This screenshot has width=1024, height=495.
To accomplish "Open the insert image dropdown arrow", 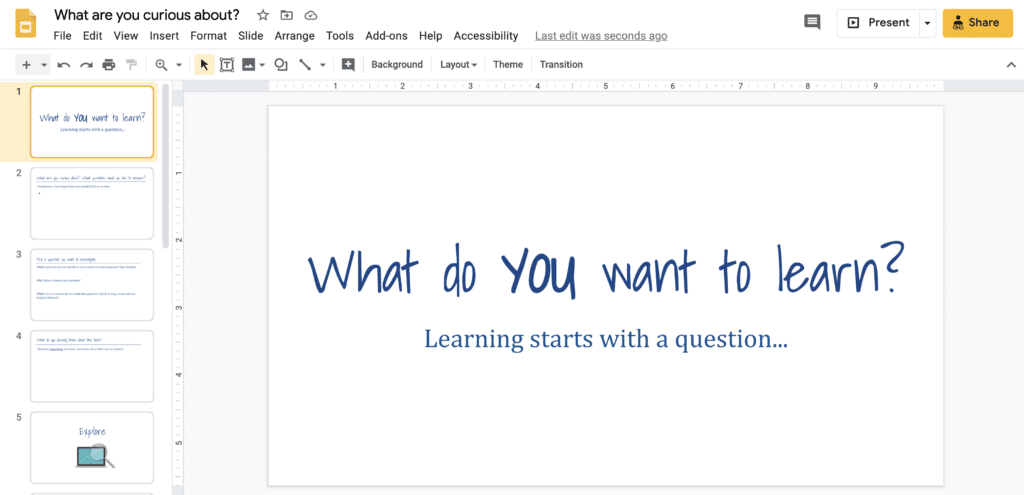I will coord(263,65).
